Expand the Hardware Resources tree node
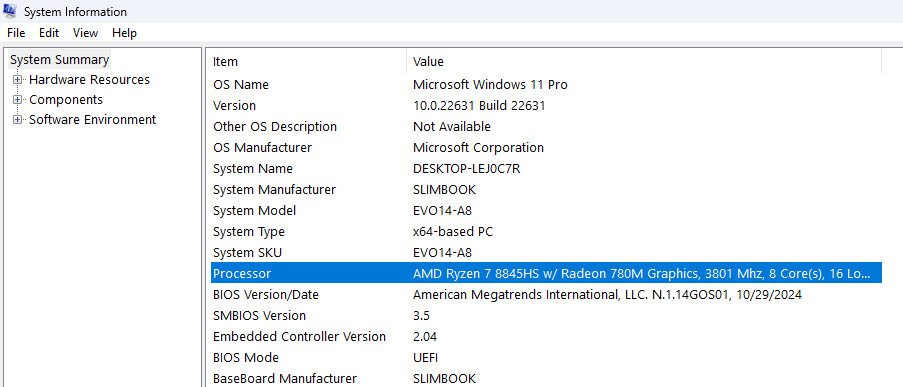The height and width of the screenshot is (387, 903). click(x=17, y=80)
